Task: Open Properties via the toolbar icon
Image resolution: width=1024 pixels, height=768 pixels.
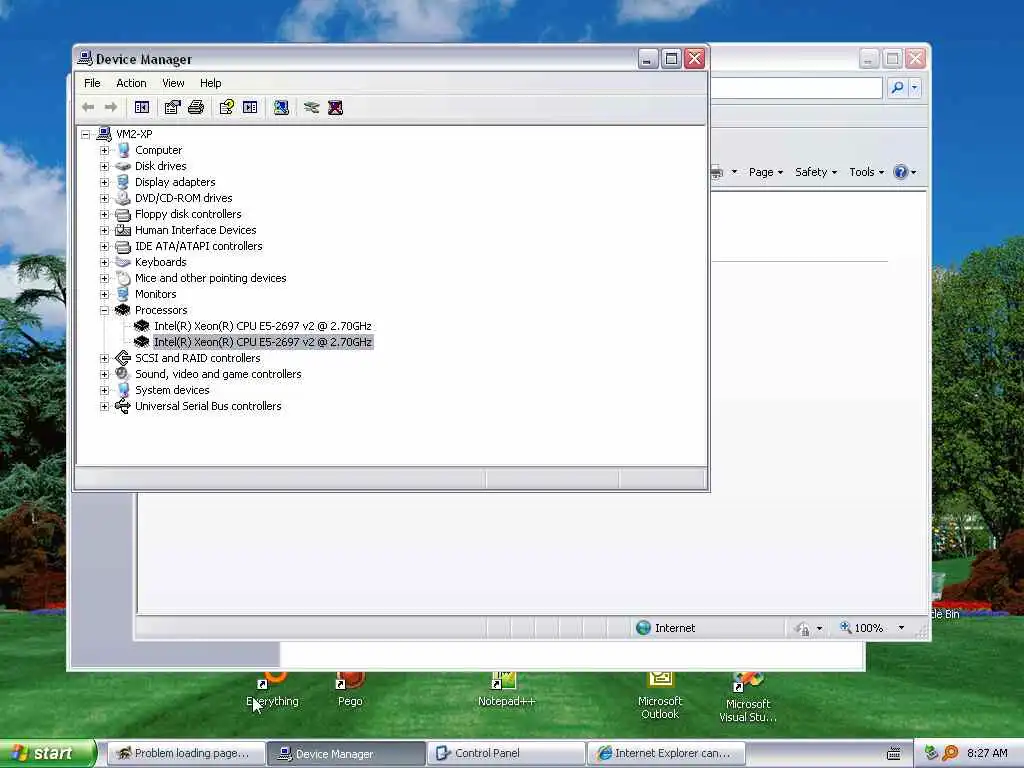Action: click(x=172, y=107)
